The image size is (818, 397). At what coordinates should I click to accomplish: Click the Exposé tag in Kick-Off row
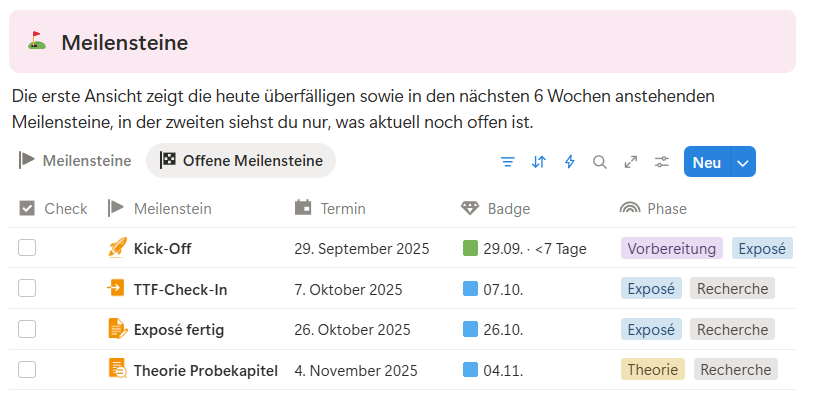tap(762, 248)
